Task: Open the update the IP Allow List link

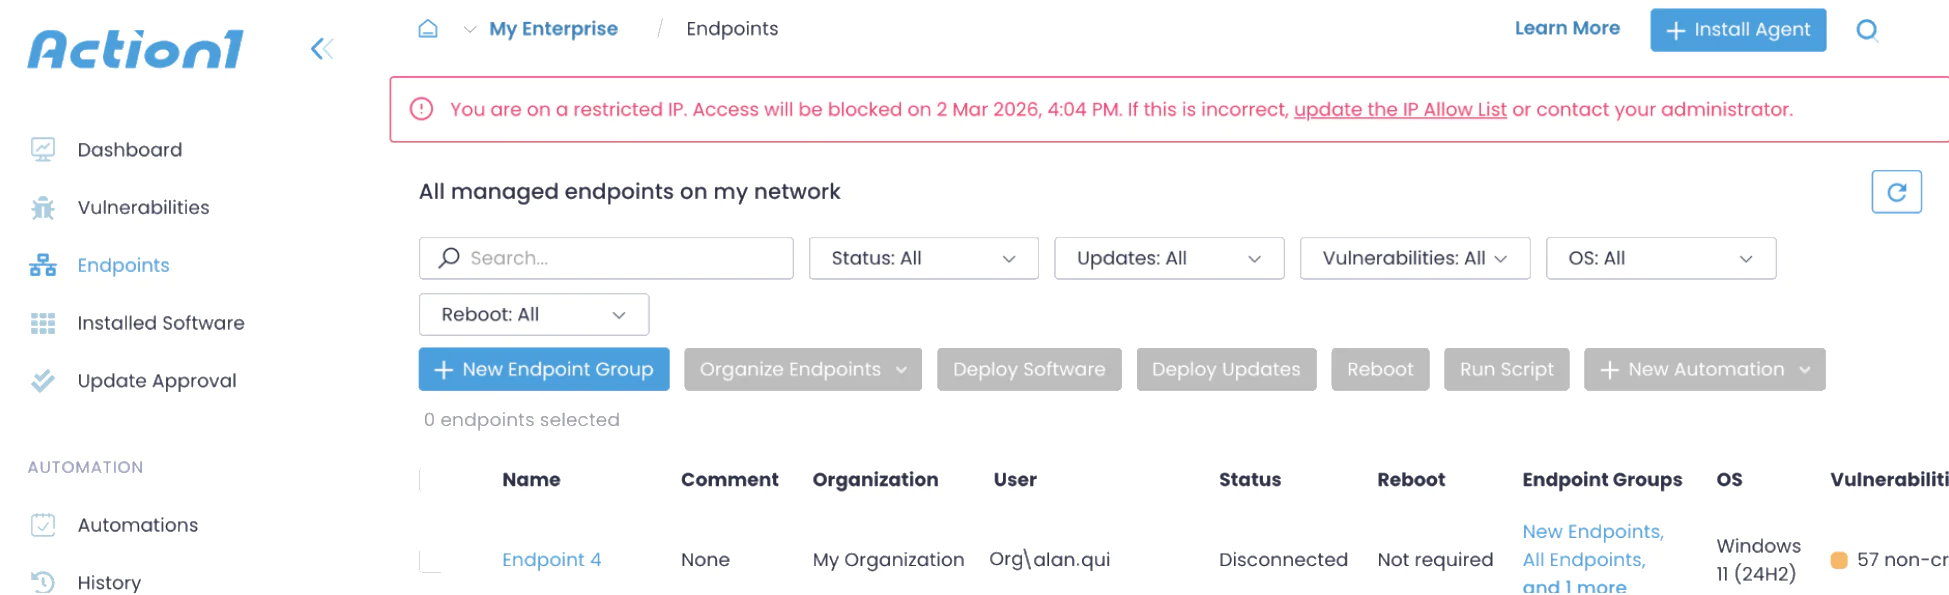Action: tap(1399, 109)
